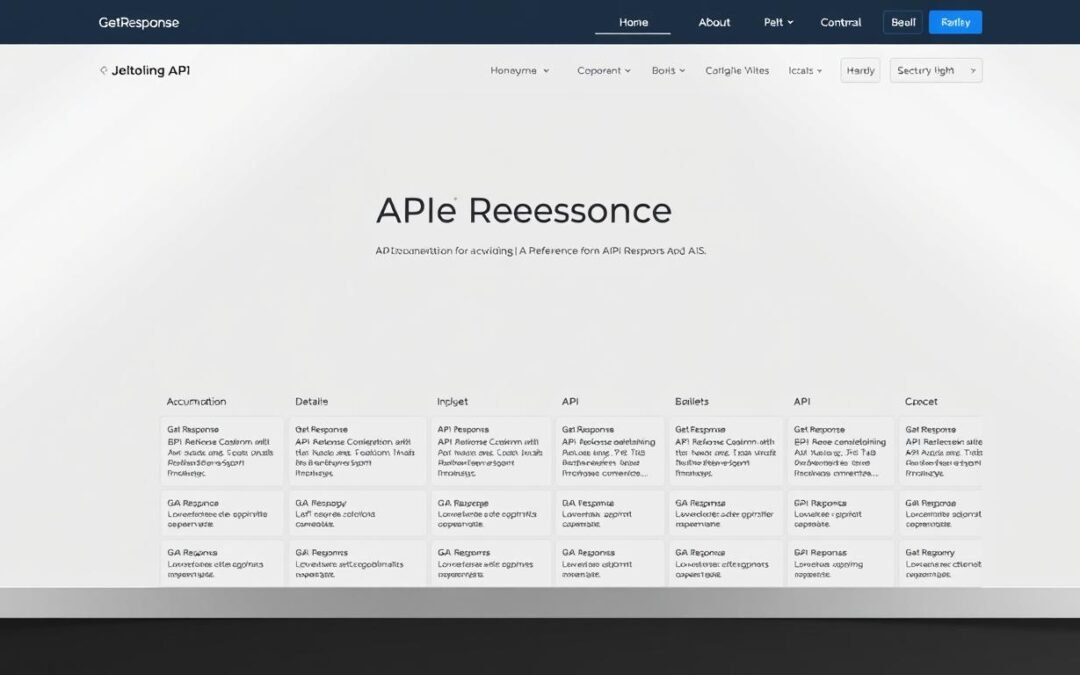Click the Jeltoling API heading
Viewport: 1080px width, 675px height.
click(x=151, y=70)
